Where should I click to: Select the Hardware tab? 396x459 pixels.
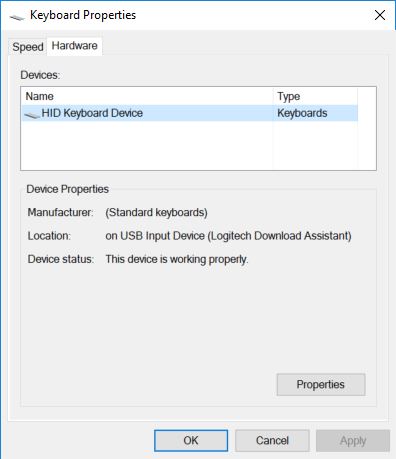[x=74, y=46]
